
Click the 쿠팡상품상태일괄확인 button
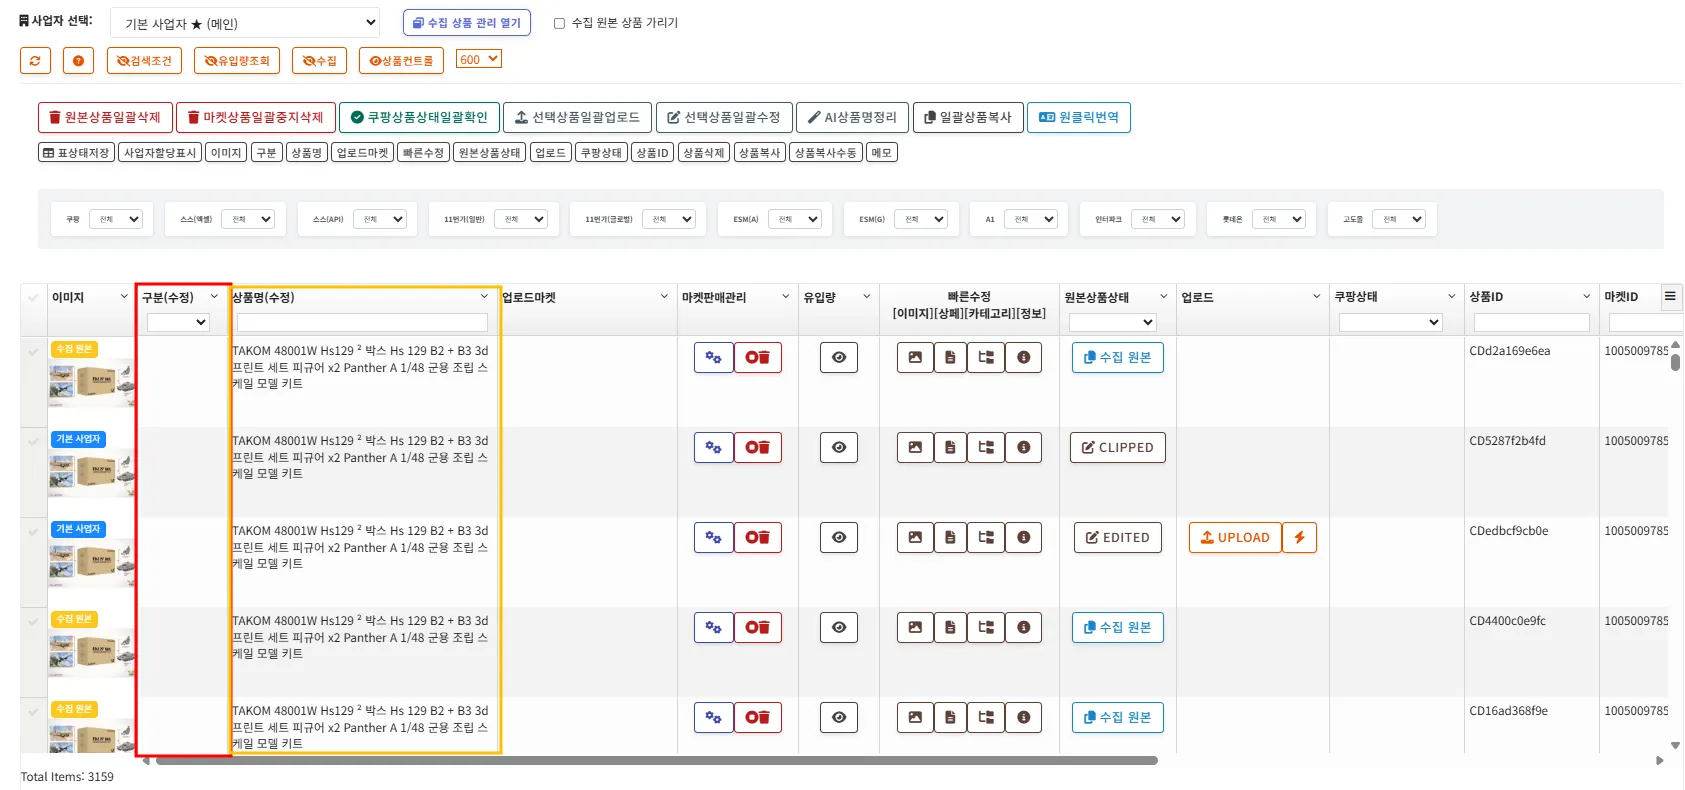click(418, 117)
